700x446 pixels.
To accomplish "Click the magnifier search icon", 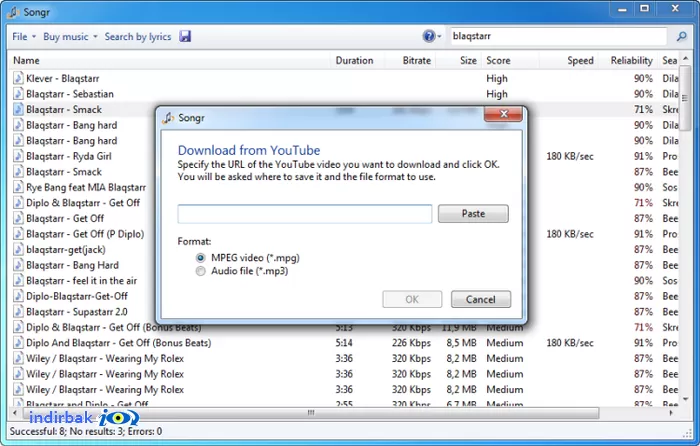I will [681, 36].
